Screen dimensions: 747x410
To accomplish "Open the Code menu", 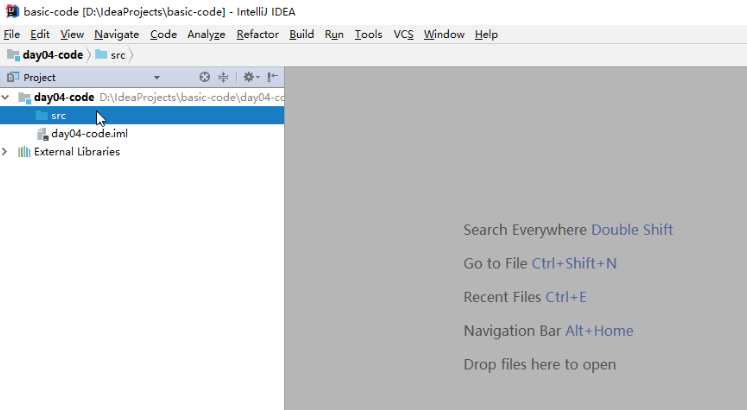I will point(163,34).
